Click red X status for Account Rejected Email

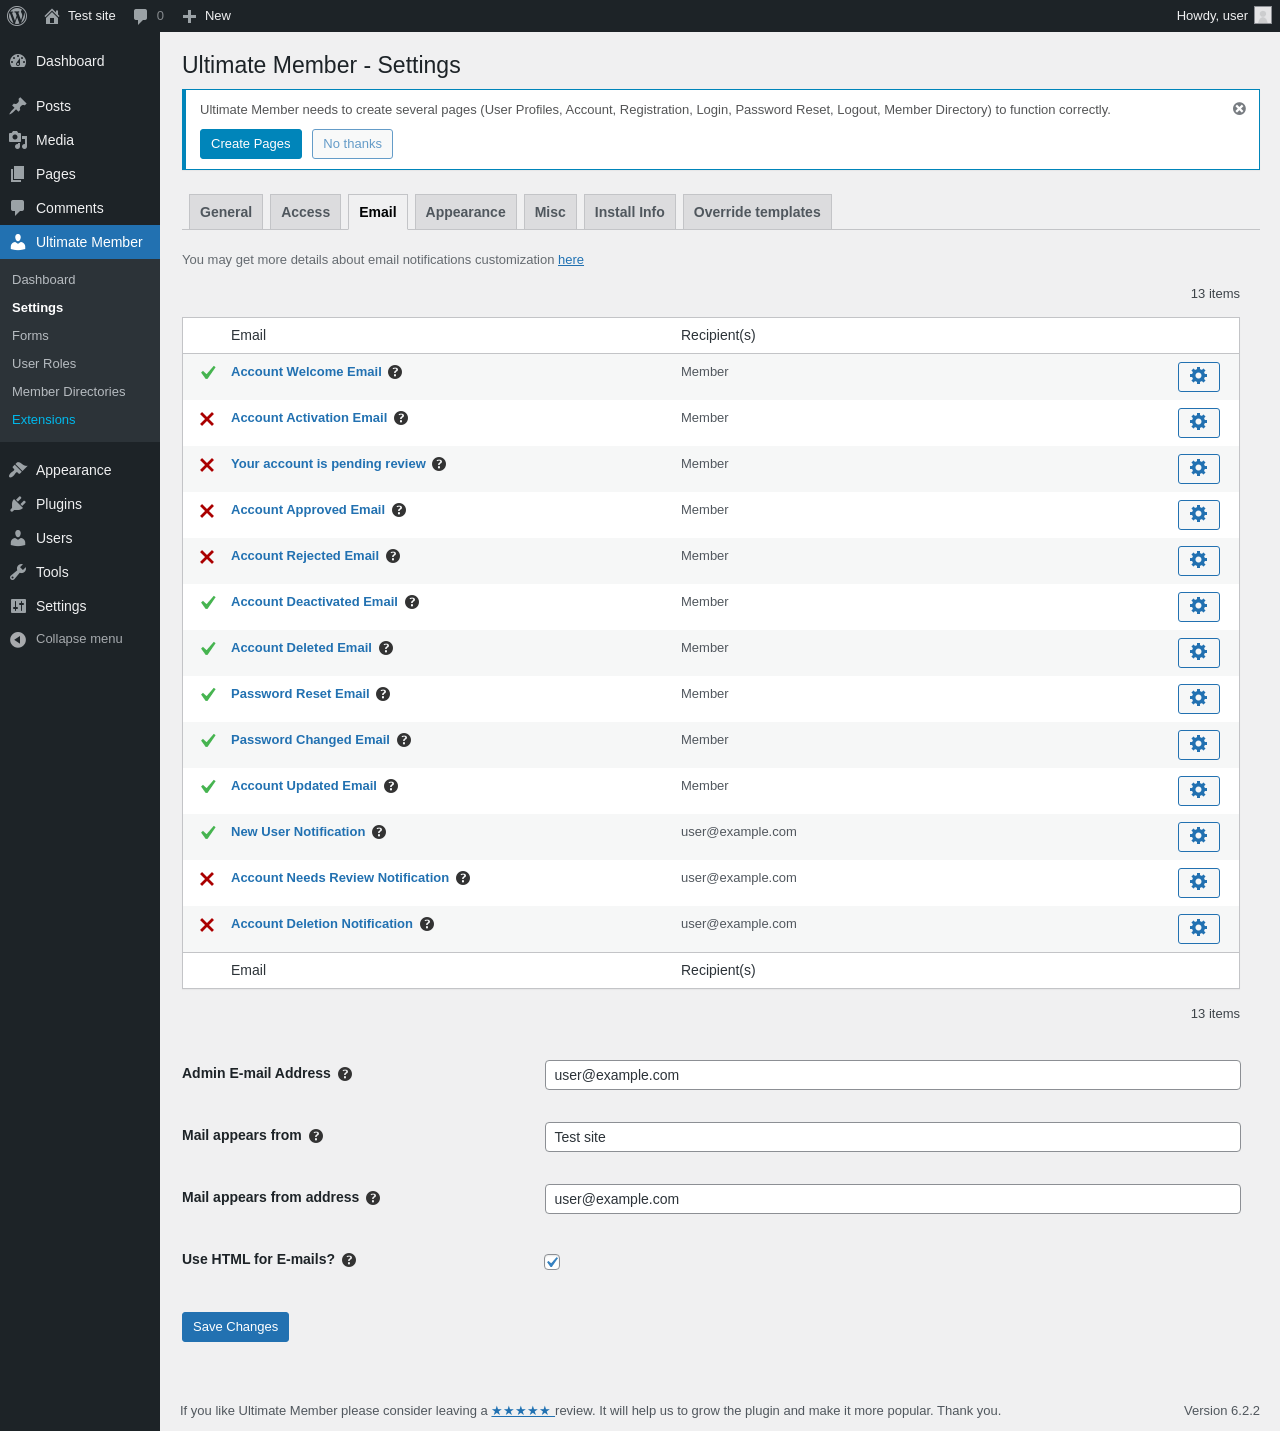point(207,557)
